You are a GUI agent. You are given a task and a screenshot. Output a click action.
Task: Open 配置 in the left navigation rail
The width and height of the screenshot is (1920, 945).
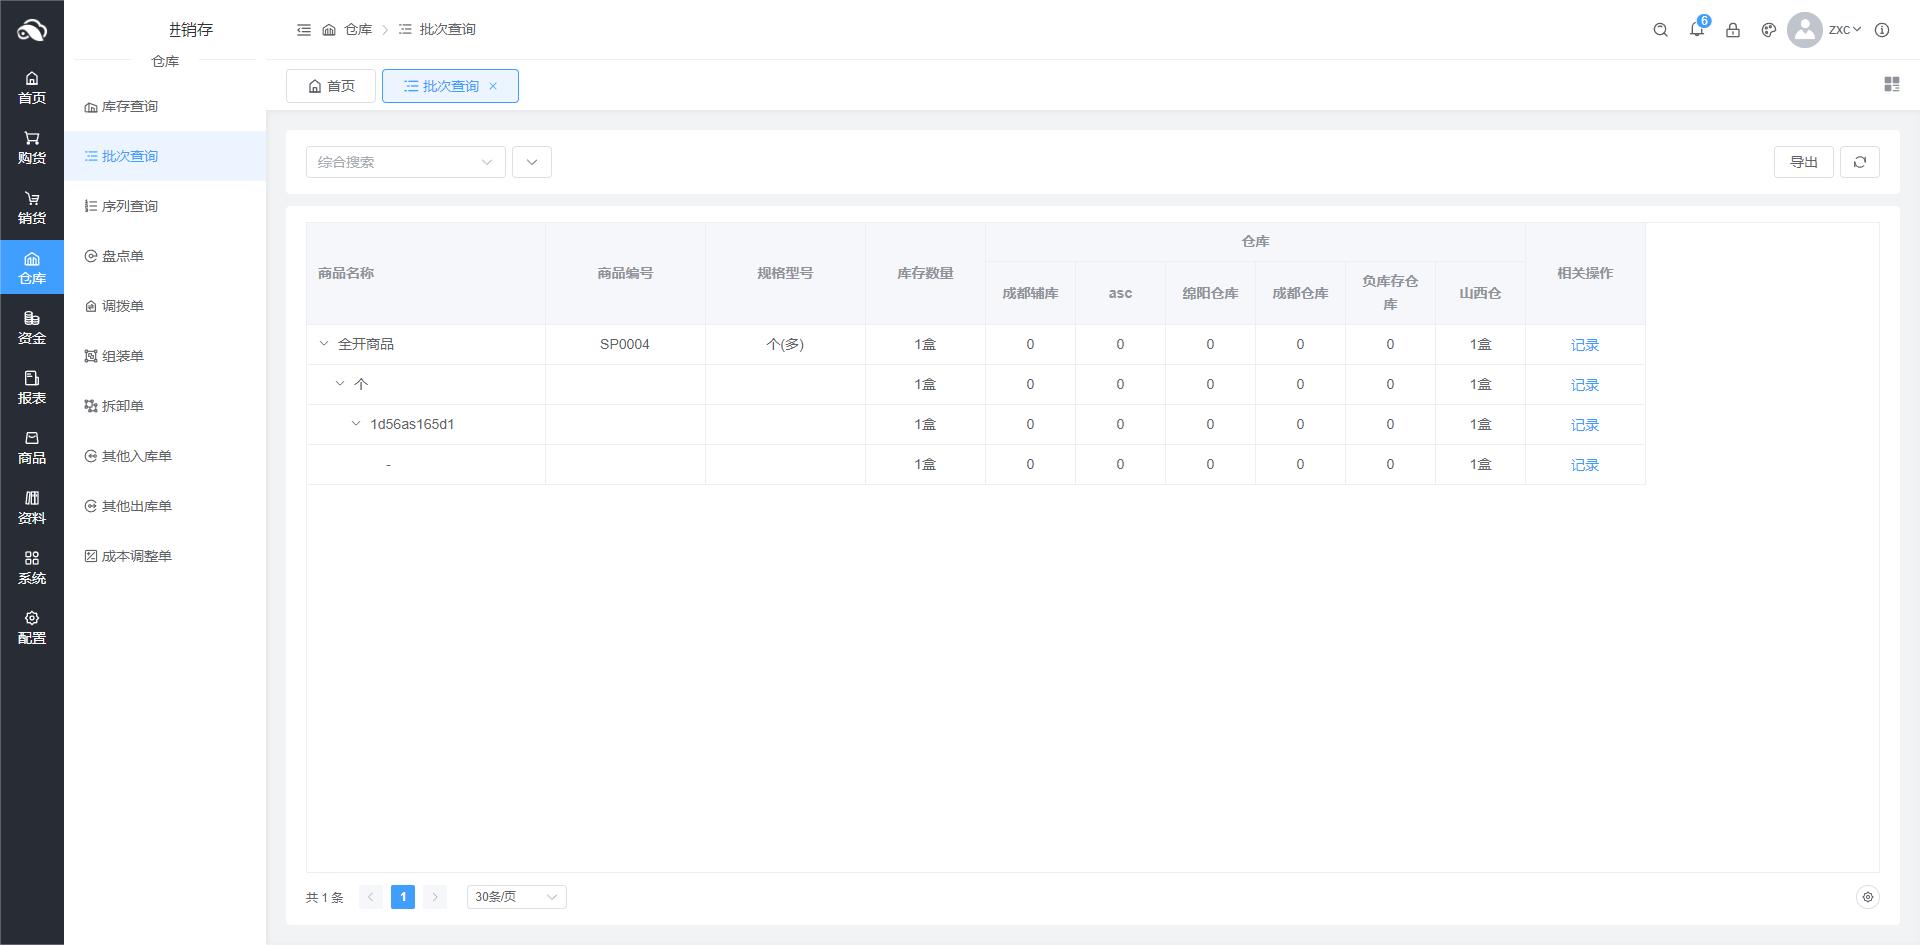(x=32, y=627)
